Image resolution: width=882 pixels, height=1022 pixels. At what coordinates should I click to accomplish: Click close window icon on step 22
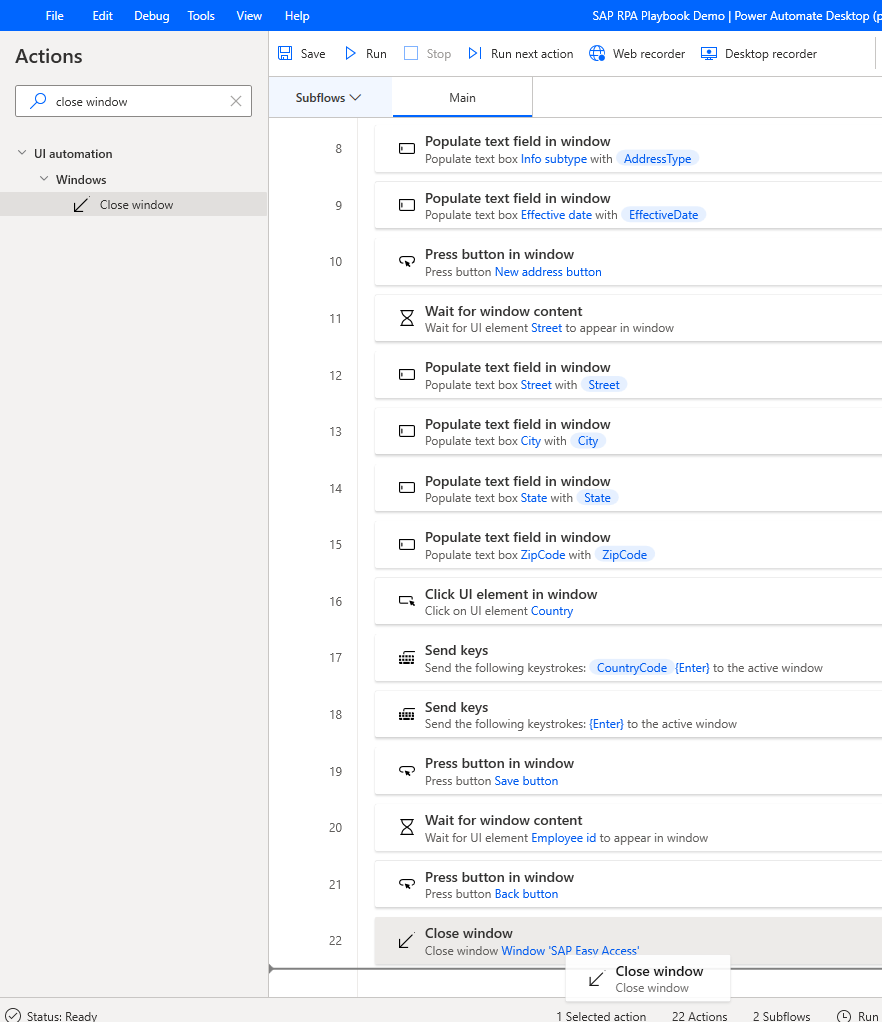coord(406,941)
